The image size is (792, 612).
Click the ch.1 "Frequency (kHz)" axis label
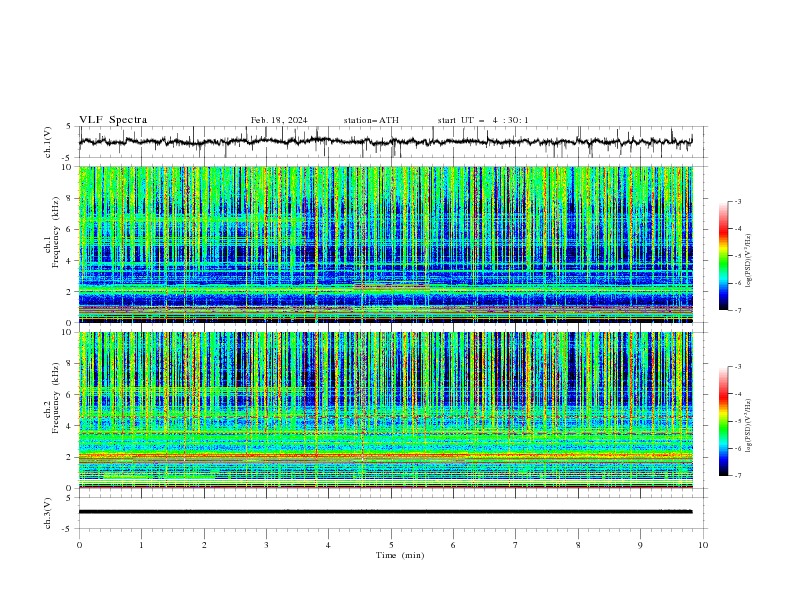56,232
